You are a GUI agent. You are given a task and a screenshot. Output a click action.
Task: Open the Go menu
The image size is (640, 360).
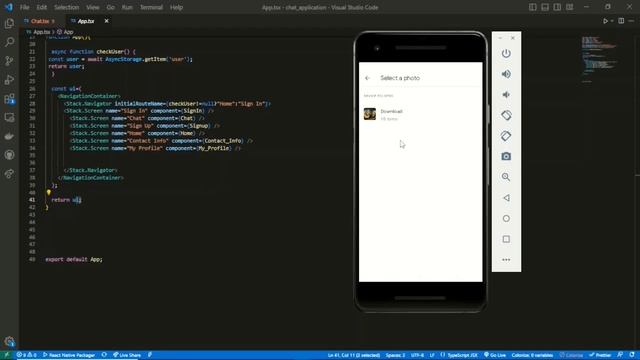(x=111, y=7)
